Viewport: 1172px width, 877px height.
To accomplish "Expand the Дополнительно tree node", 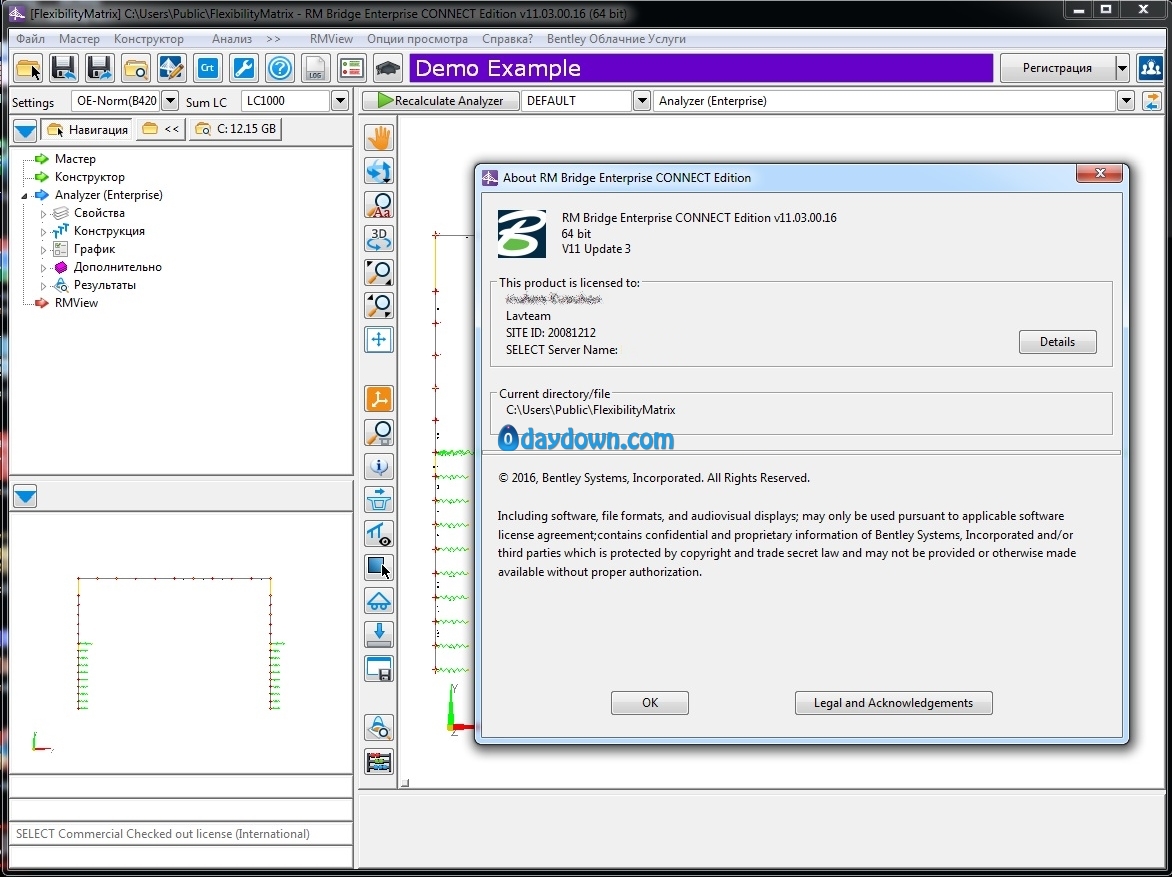I will [x=43, y=268].
